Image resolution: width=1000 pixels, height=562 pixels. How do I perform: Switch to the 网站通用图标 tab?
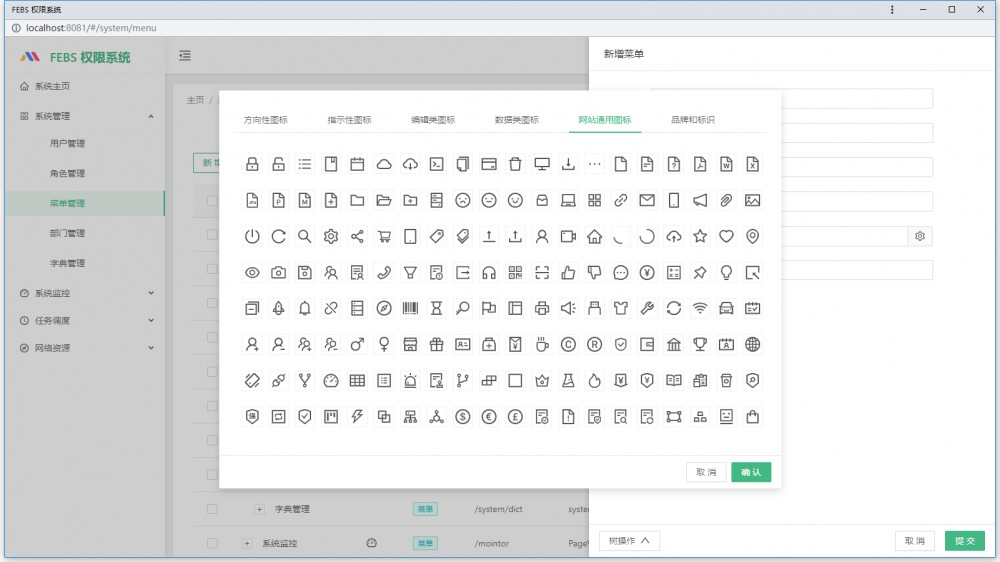(x=605, y=120)
